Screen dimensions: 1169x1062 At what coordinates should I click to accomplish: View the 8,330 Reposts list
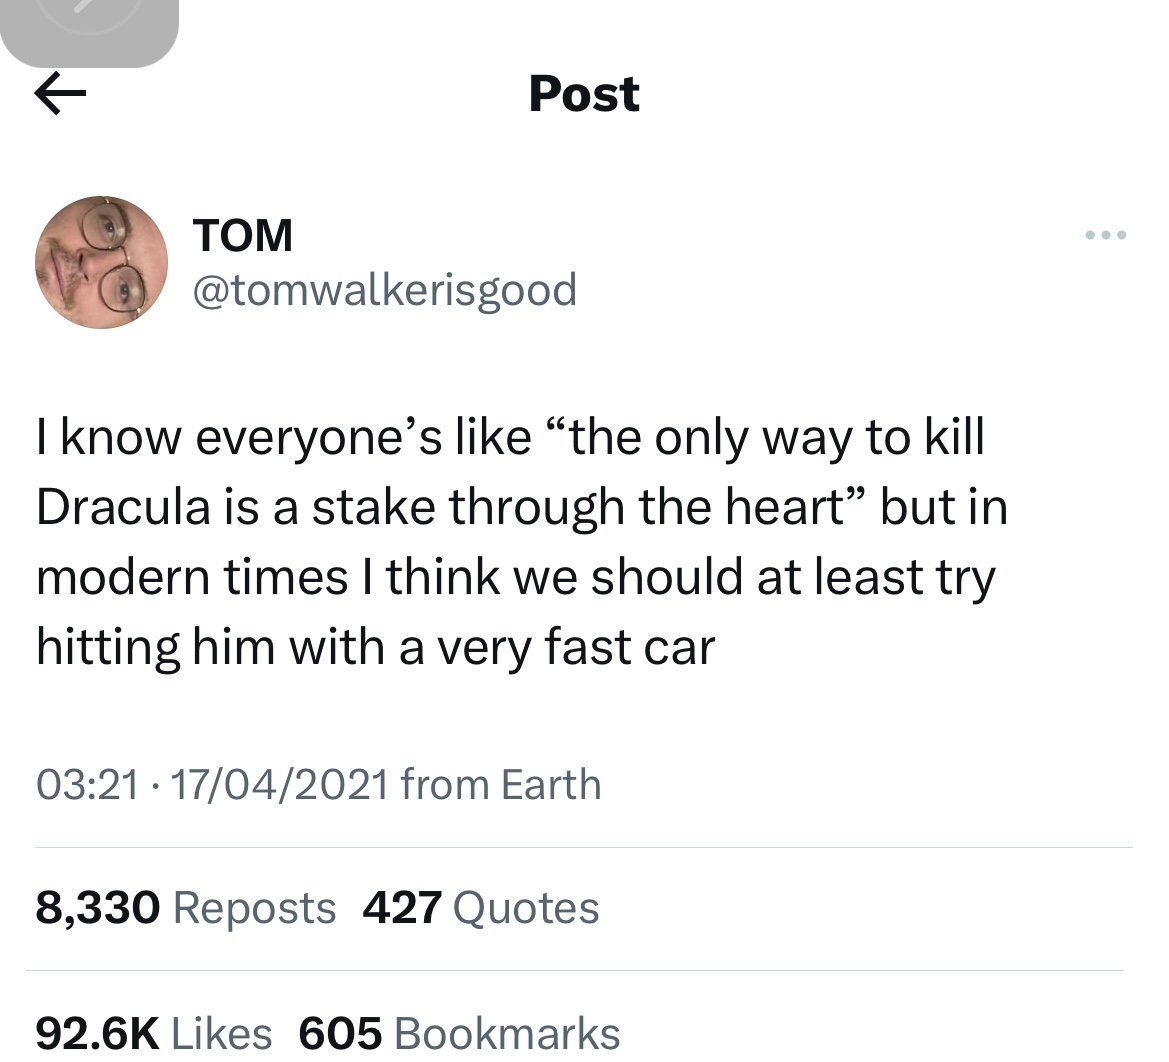(x=186, y=907)
